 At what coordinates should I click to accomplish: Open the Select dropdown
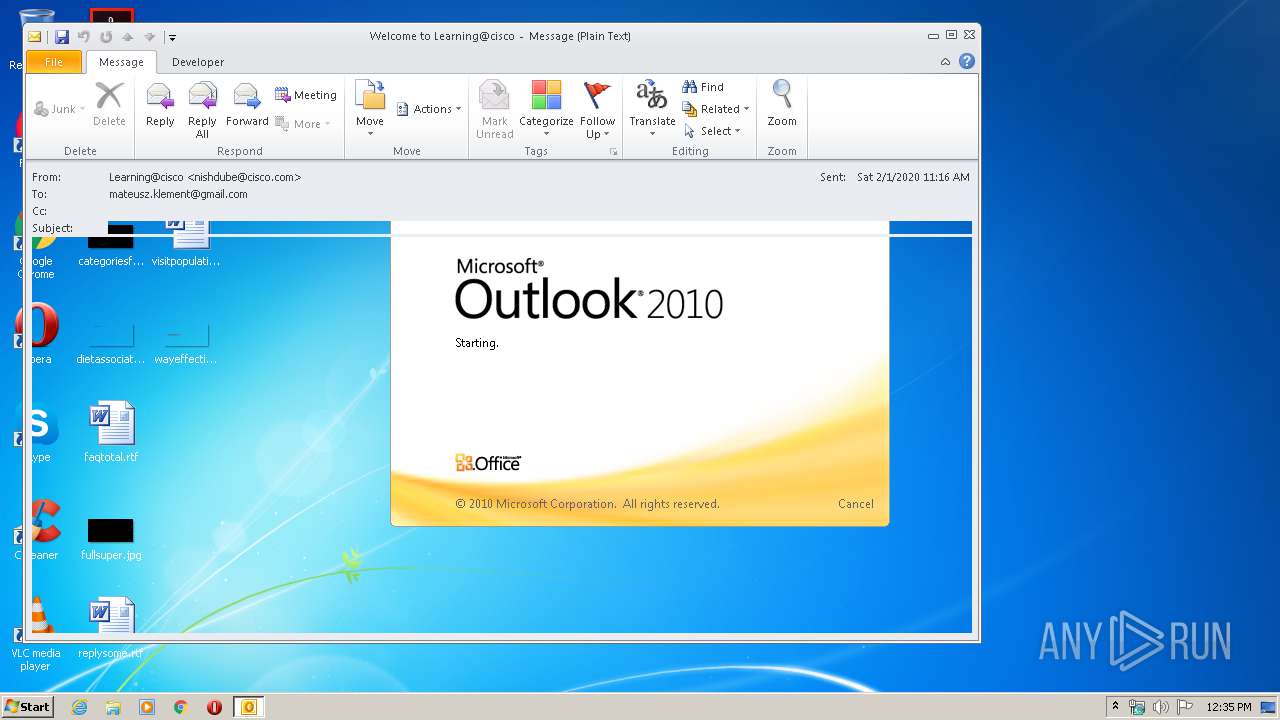pos(712,131)
